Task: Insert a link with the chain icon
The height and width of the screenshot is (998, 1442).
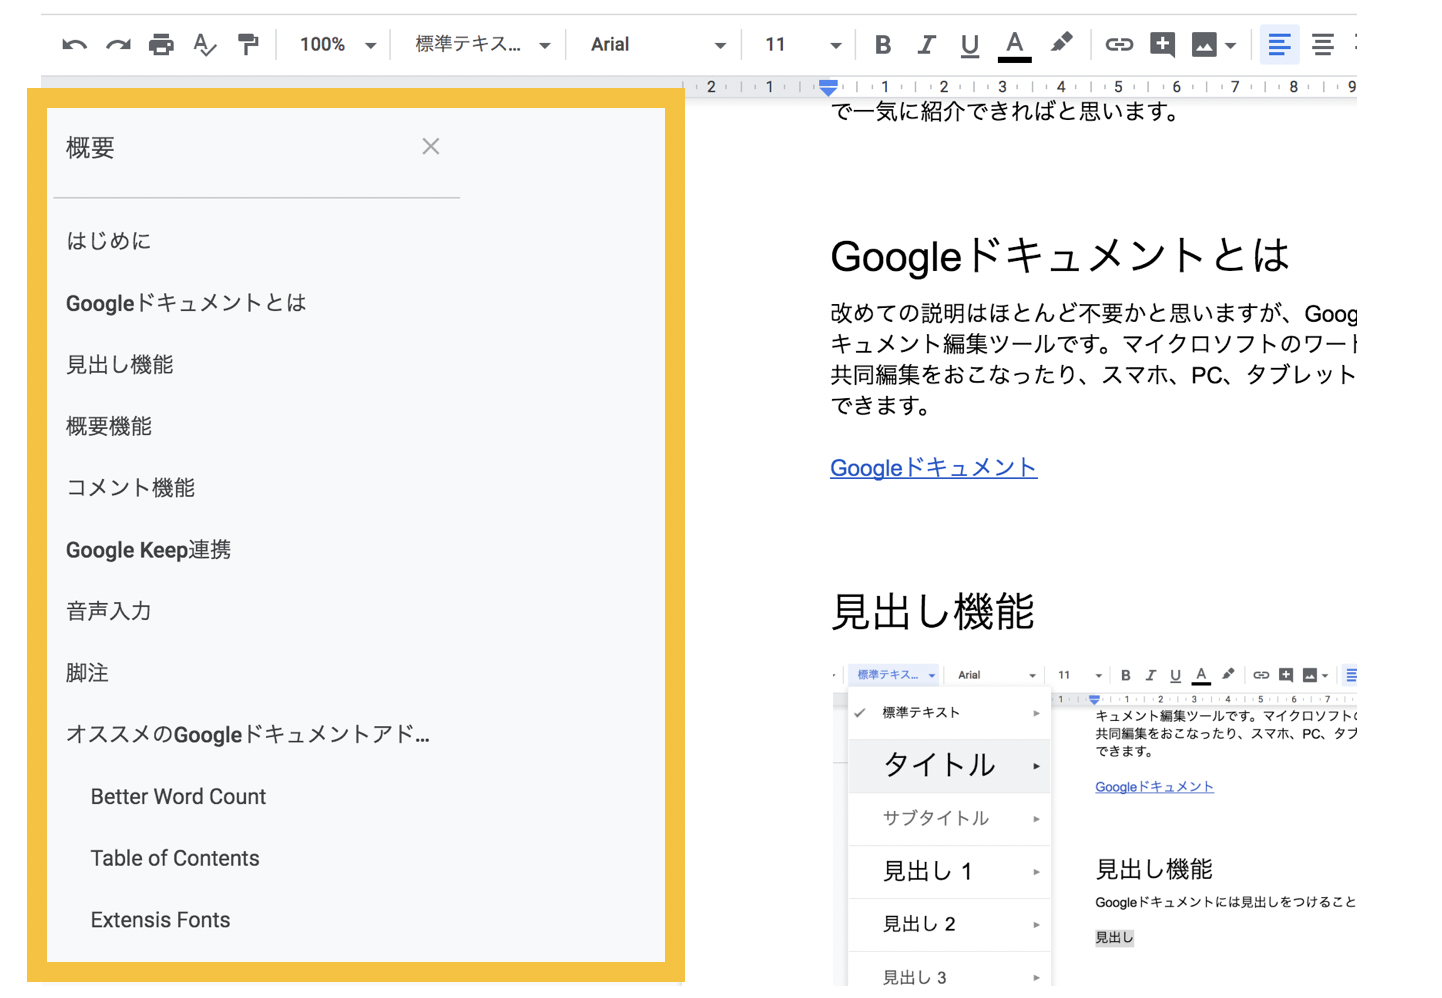Action: click(1119, 44)
